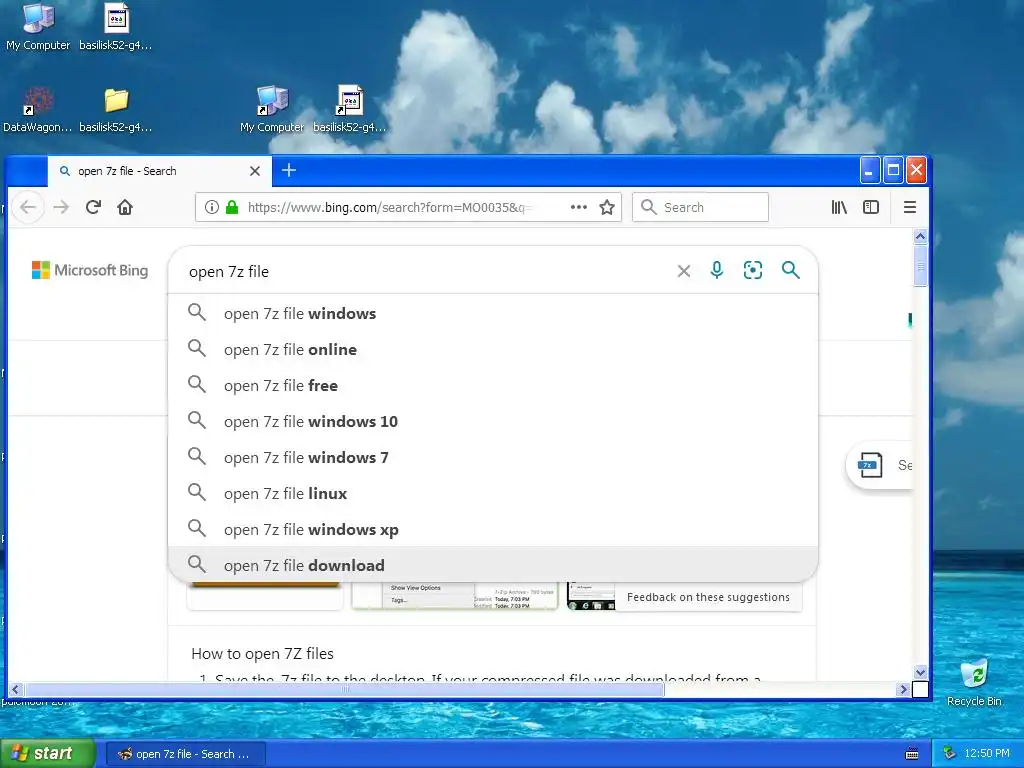Image resolution: width=1024 pixels, height=768 pixels.
Task: Open the Windows Start button
Action: [48, 753]
